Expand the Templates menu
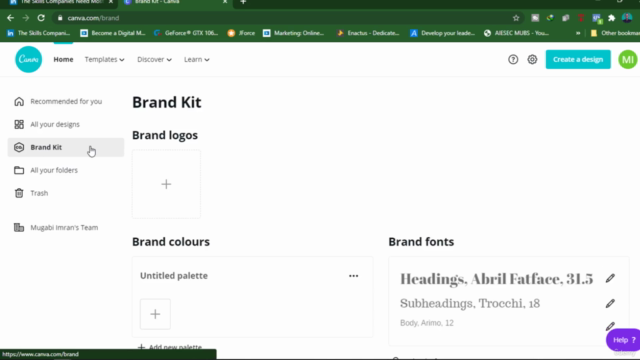This screenshot has width=640, height=360. (x=104, y=60)
